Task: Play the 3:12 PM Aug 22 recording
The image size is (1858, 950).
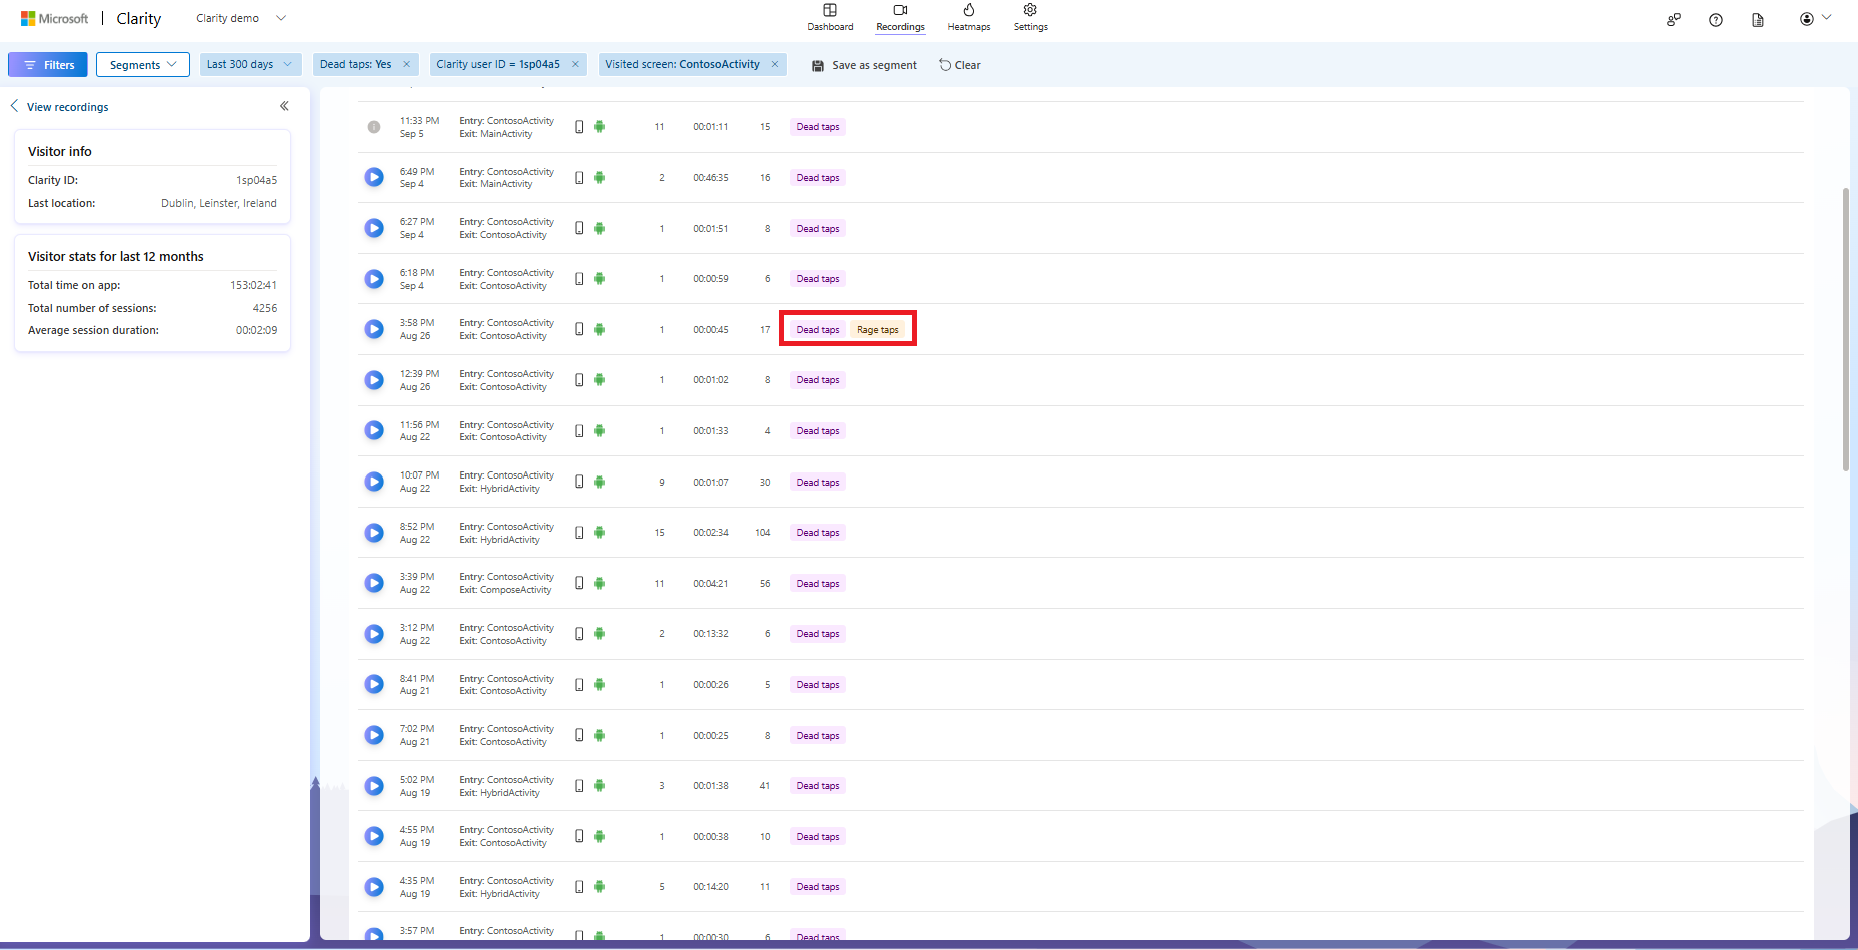Action: (374, 634)
